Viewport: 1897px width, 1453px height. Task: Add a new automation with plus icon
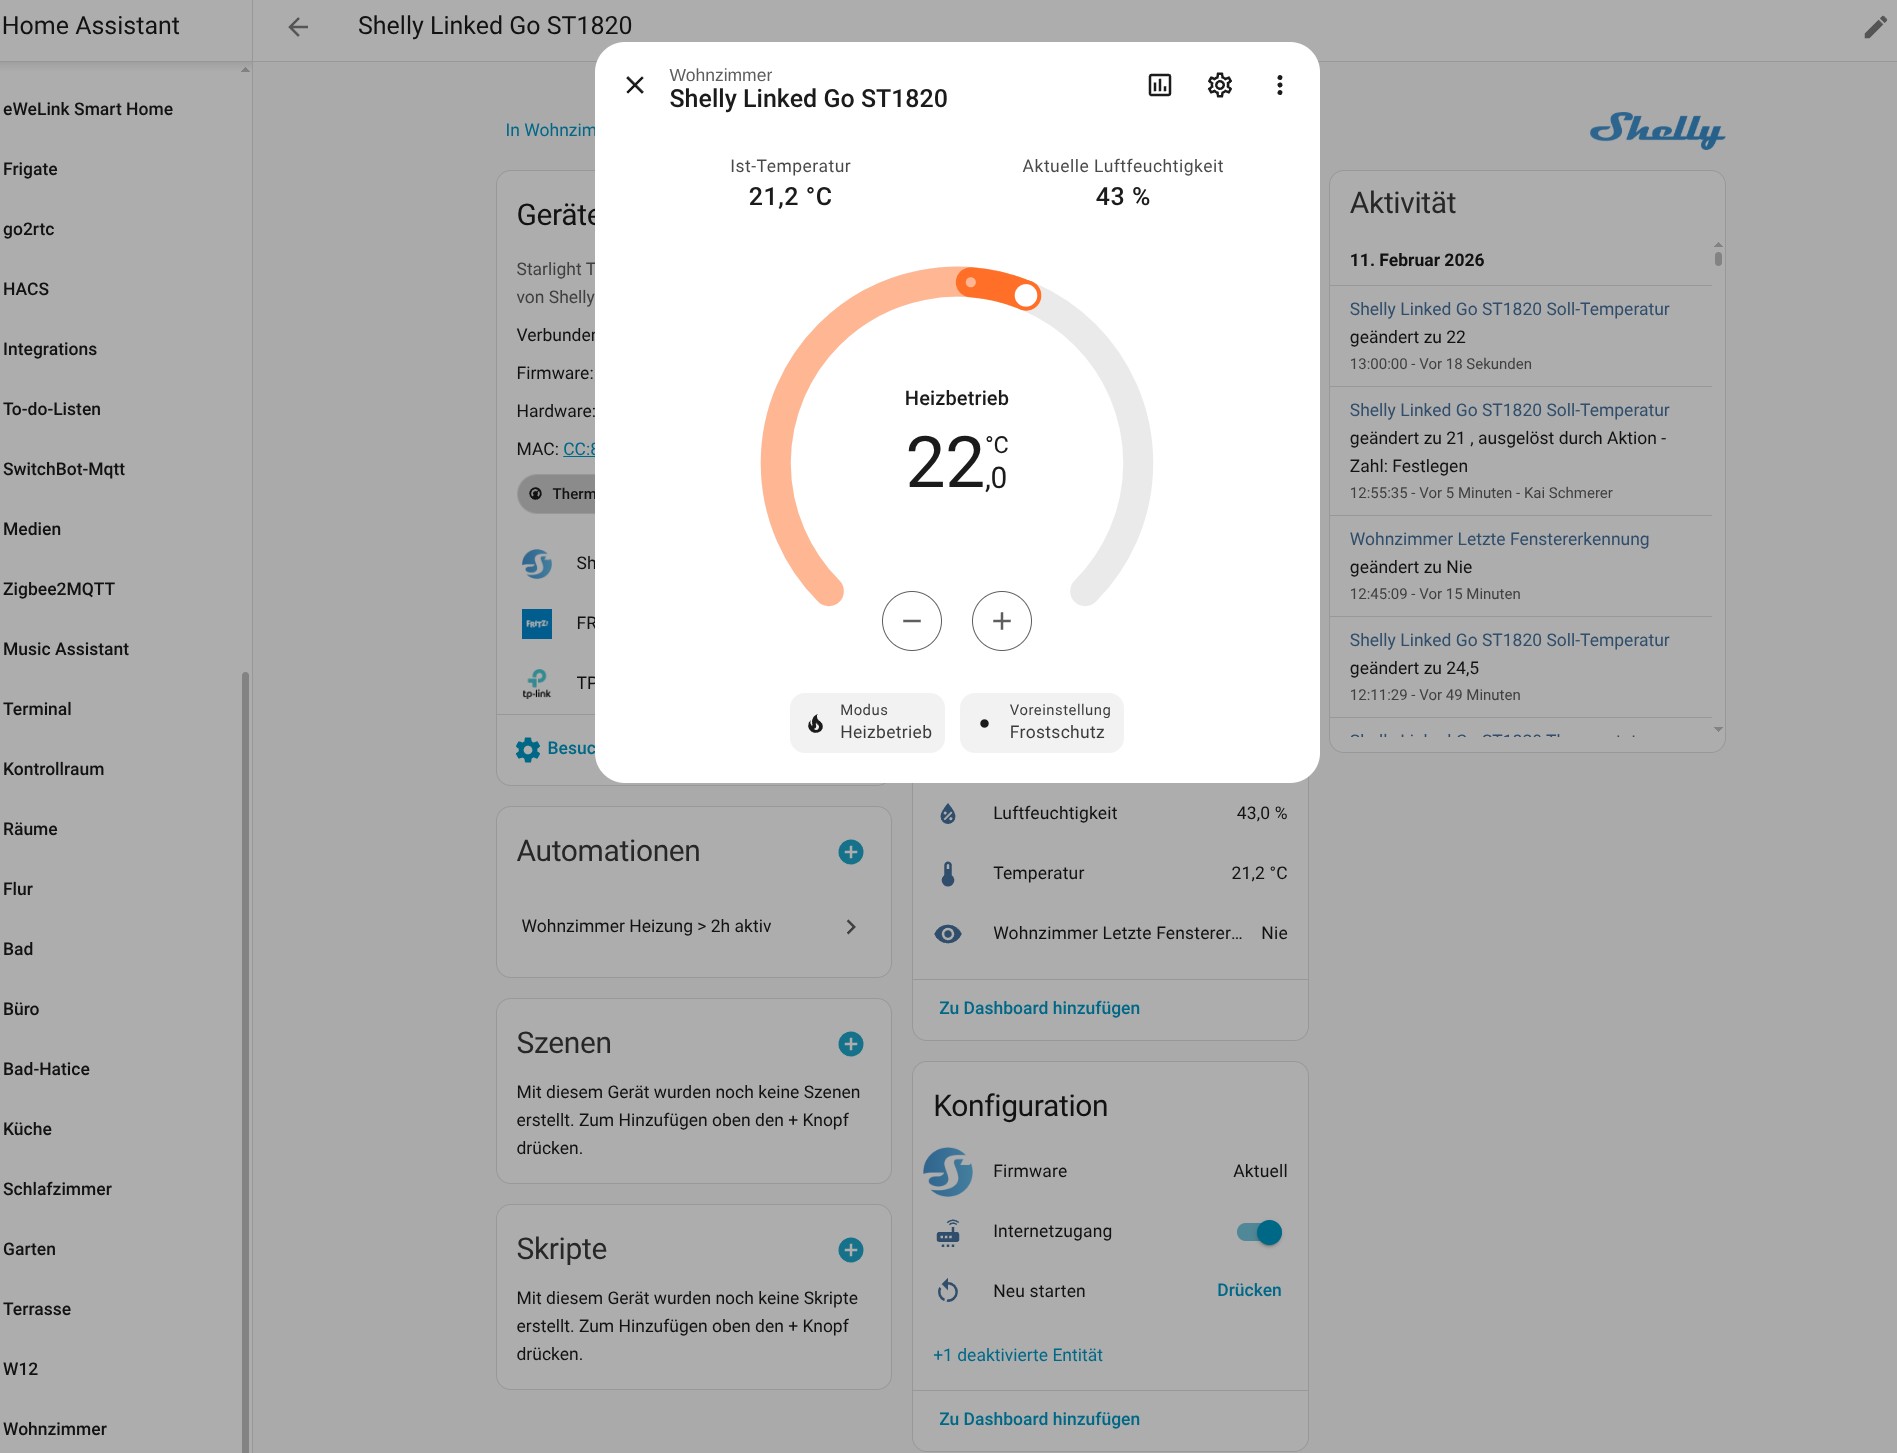coord(851,852)
